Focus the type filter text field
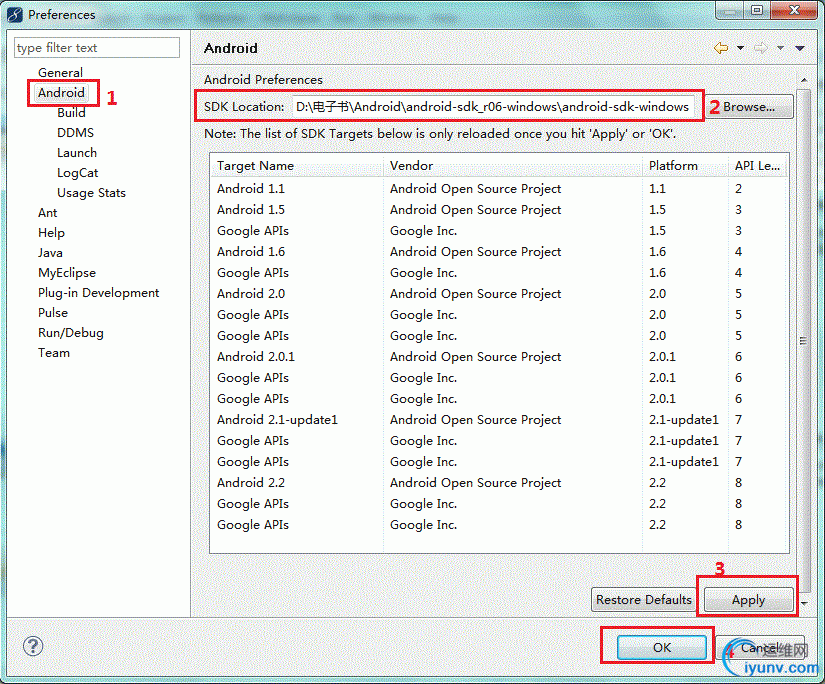Screen dimensions: 825x684 pyautogui.click(x=97, y=48)
